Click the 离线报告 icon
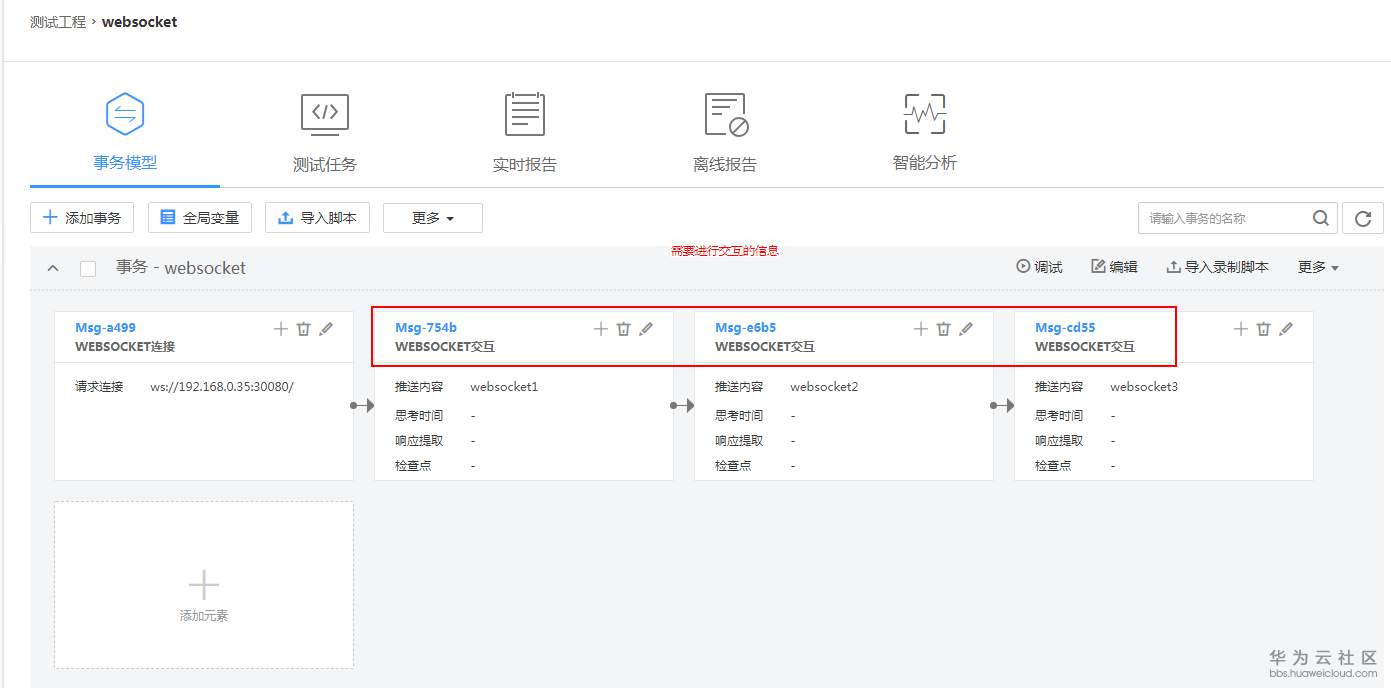 click(726, 114)
